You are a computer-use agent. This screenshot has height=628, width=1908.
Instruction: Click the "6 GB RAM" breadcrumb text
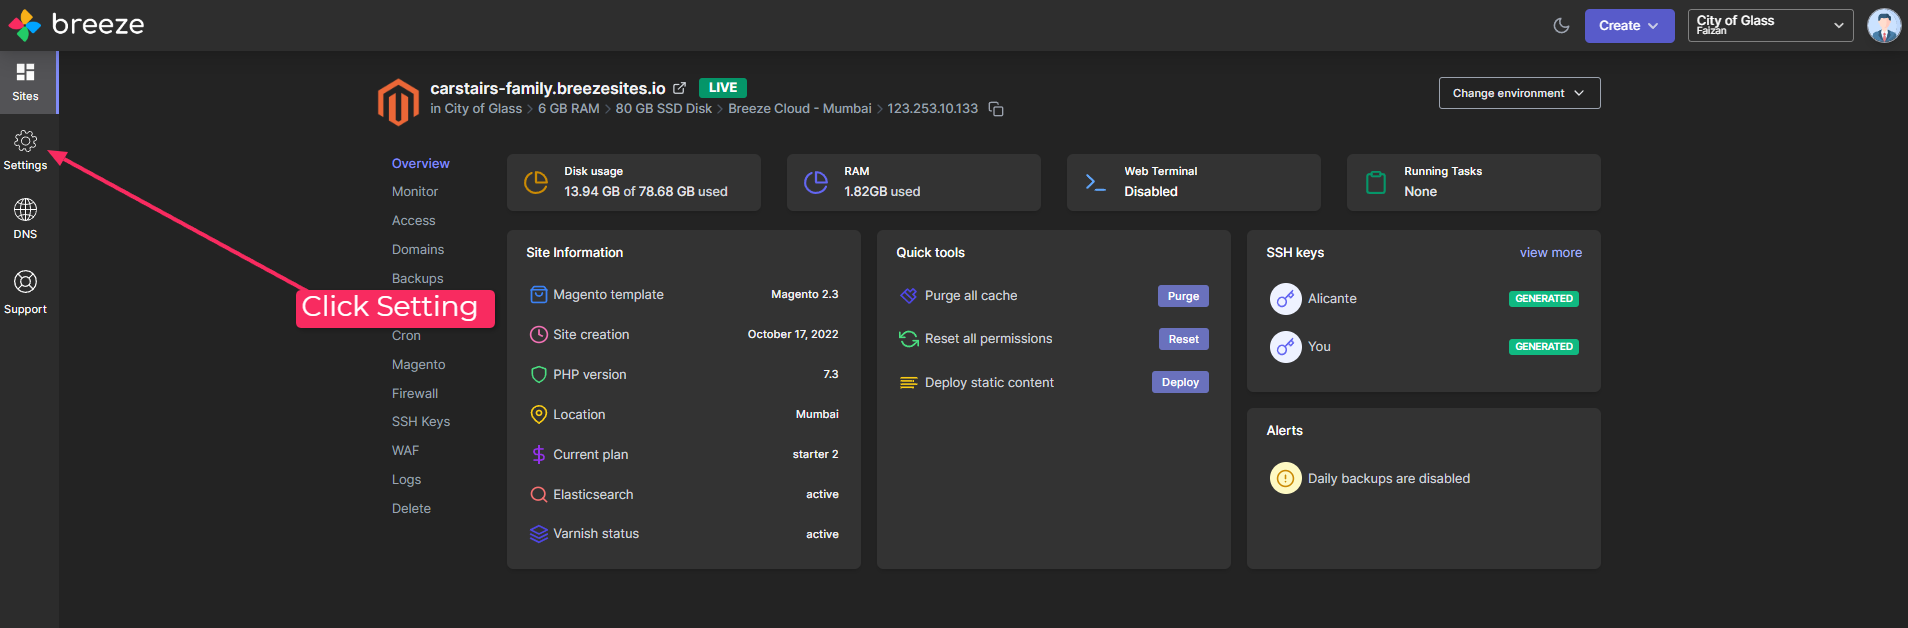coord(569,108)
